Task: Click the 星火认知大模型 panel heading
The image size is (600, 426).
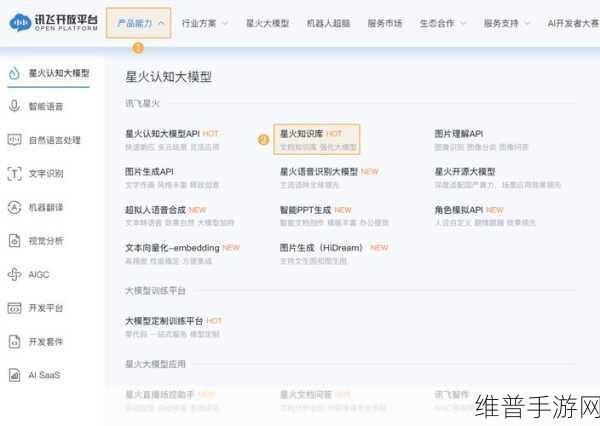Action: point(168,77)
